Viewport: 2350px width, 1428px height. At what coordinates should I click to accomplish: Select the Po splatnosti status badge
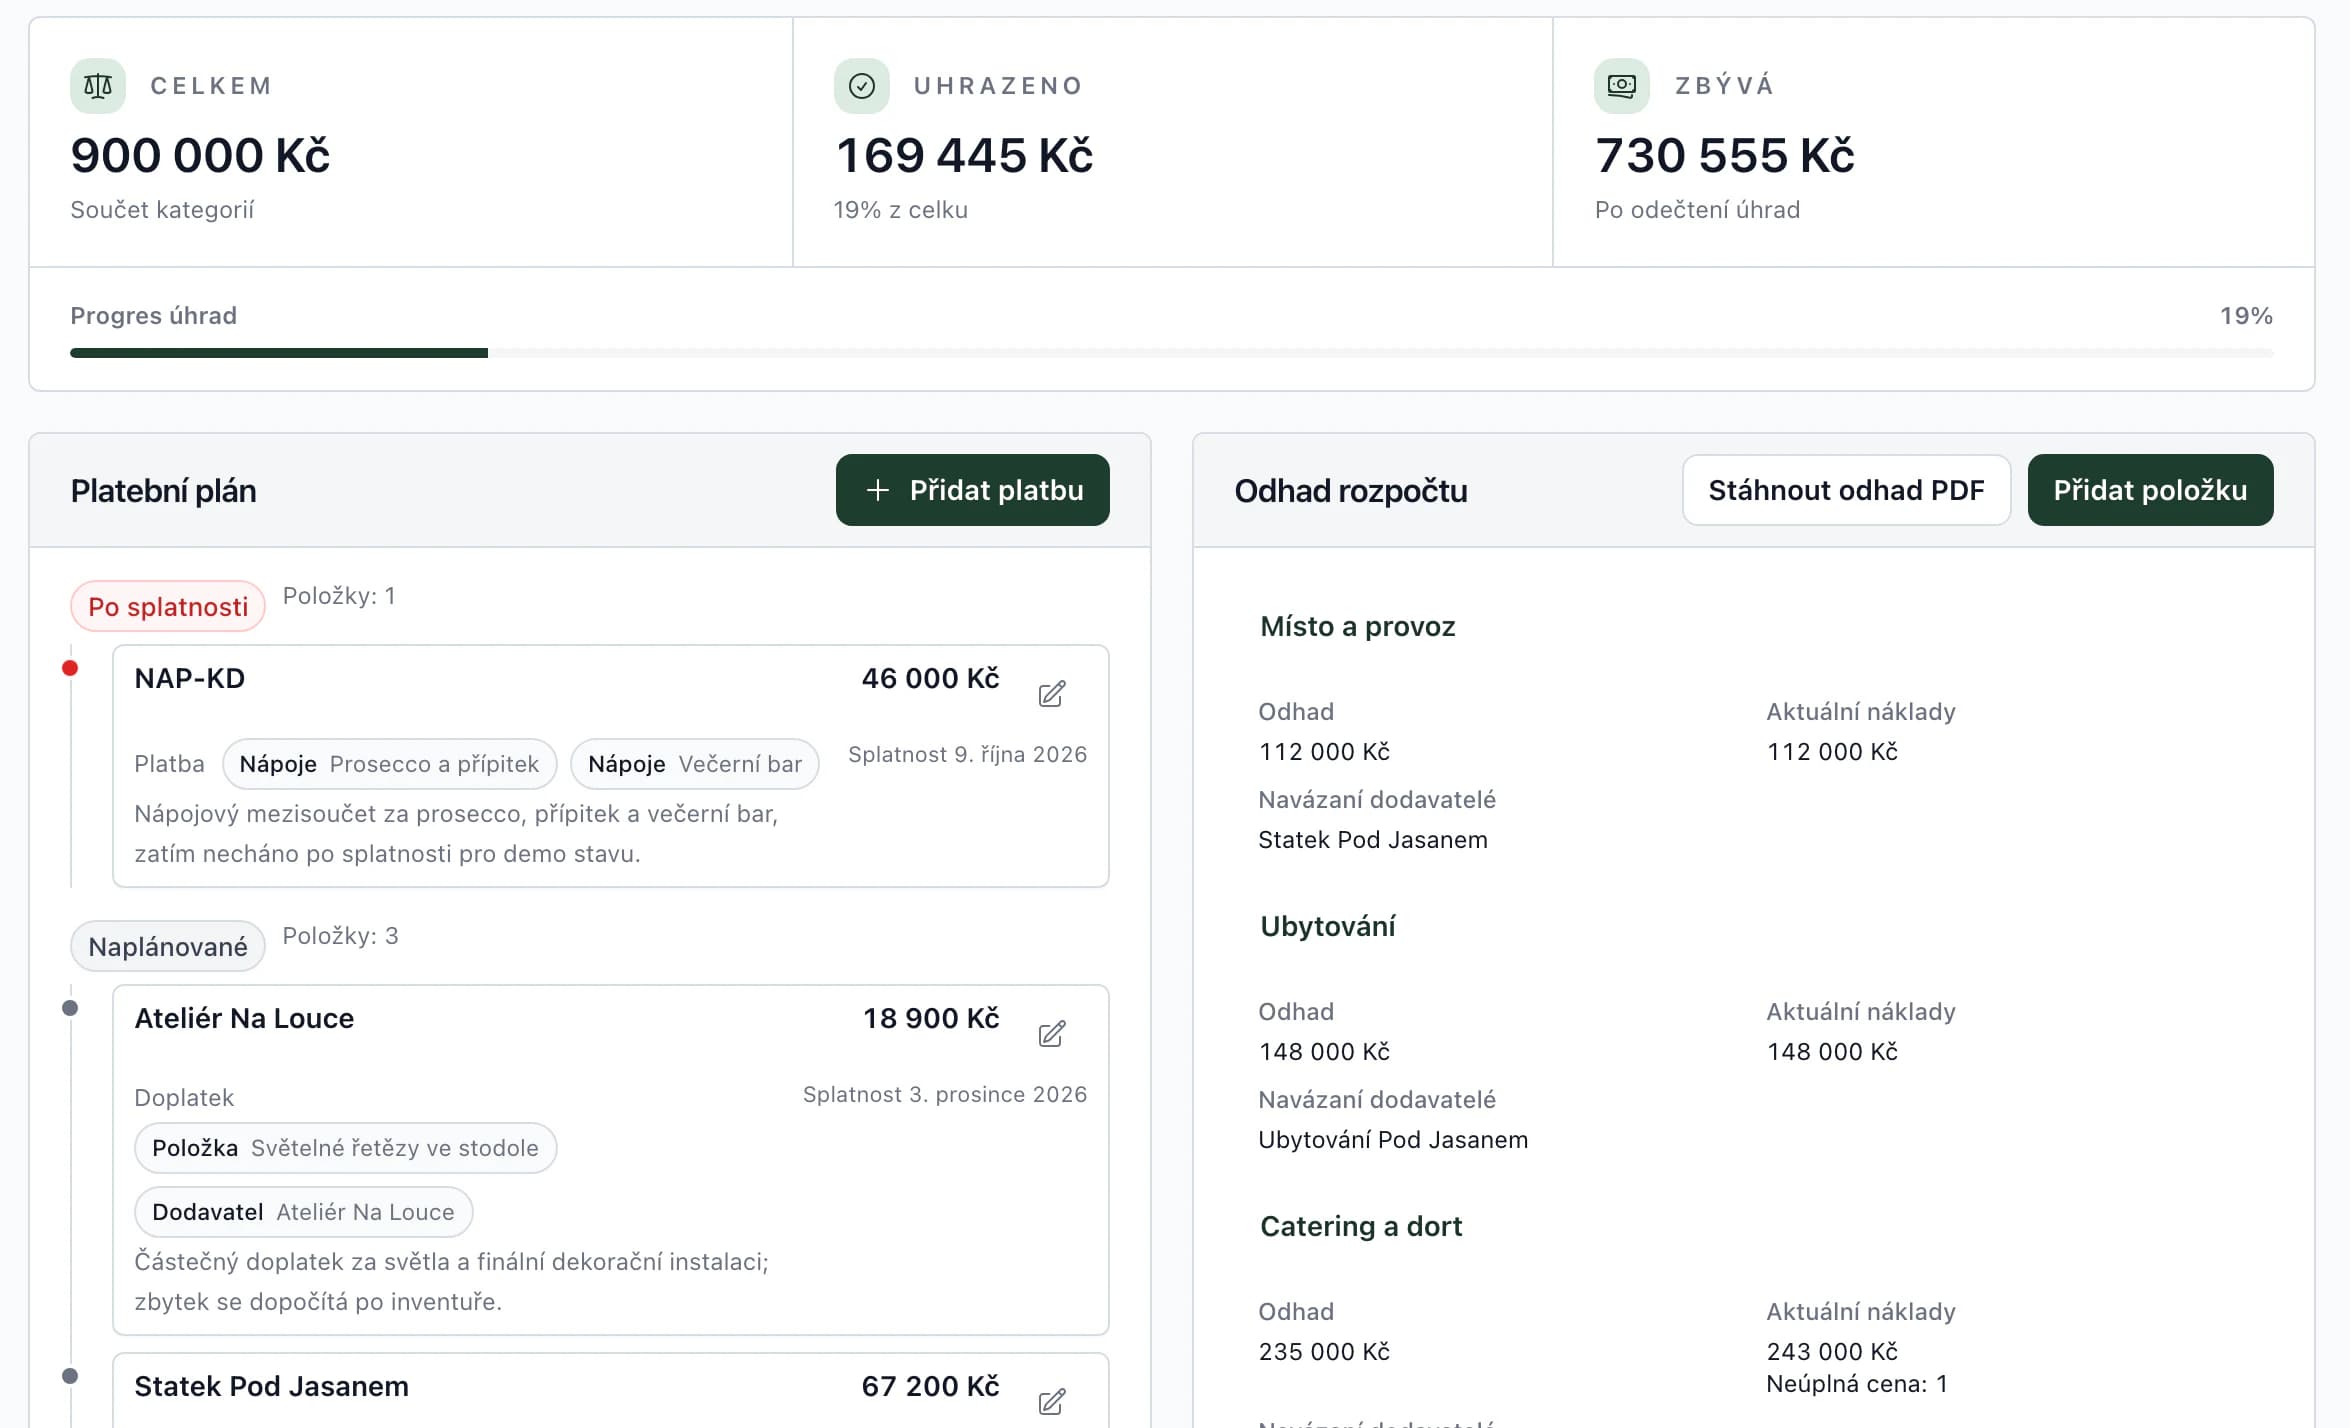168,606
